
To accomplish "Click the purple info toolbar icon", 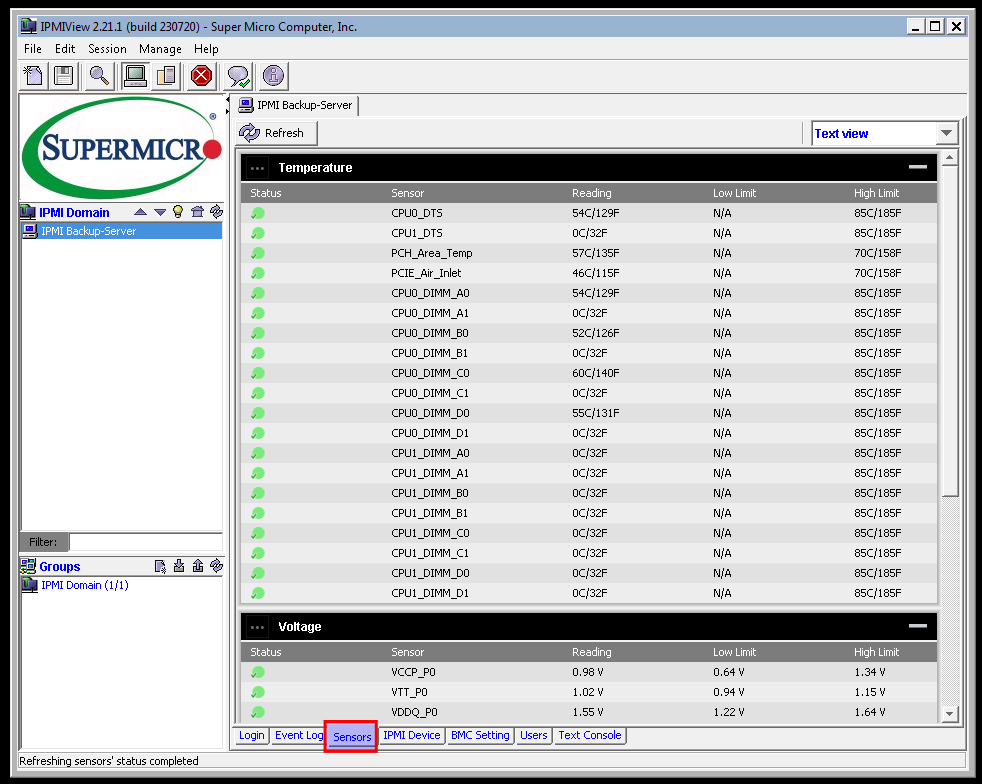I will click(x=273, y=75).
